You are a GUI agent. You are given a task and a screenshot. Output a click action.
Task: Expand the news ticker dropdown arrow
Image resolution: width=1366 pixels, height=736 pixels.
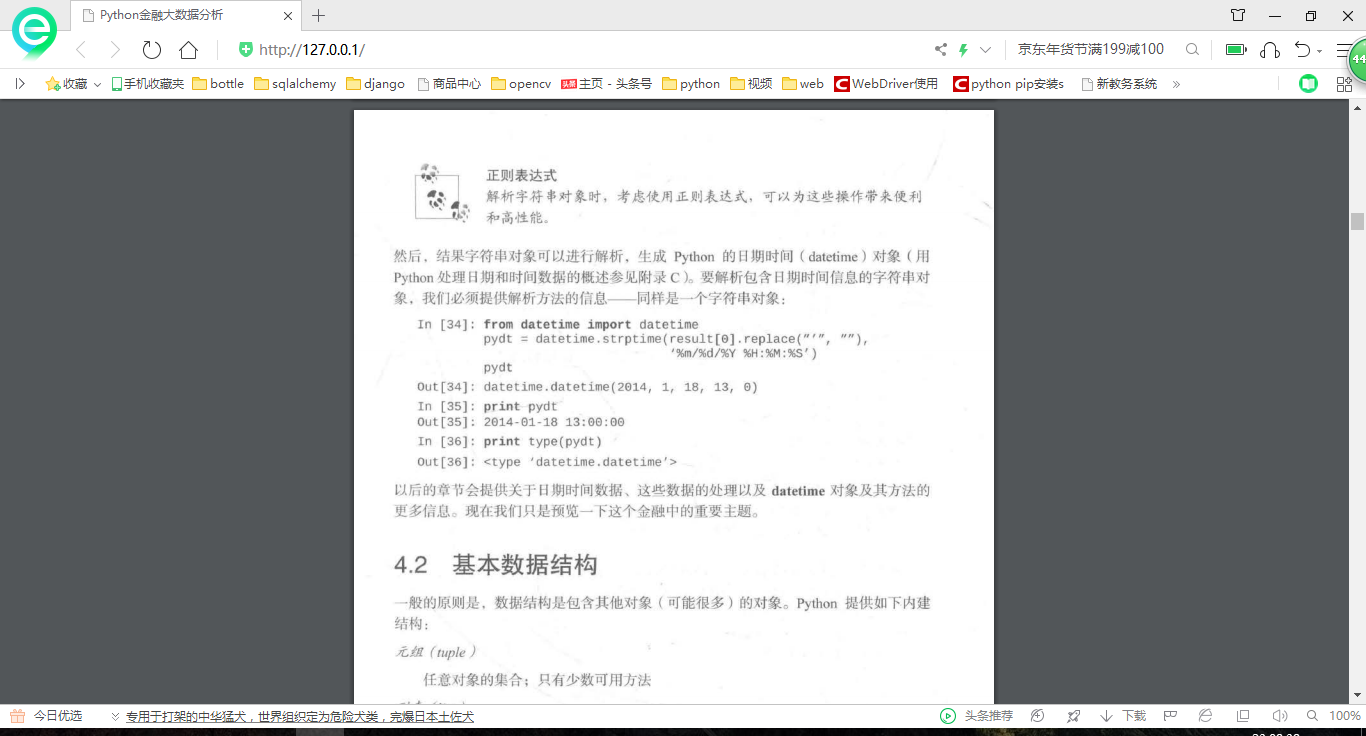[116, 717]
